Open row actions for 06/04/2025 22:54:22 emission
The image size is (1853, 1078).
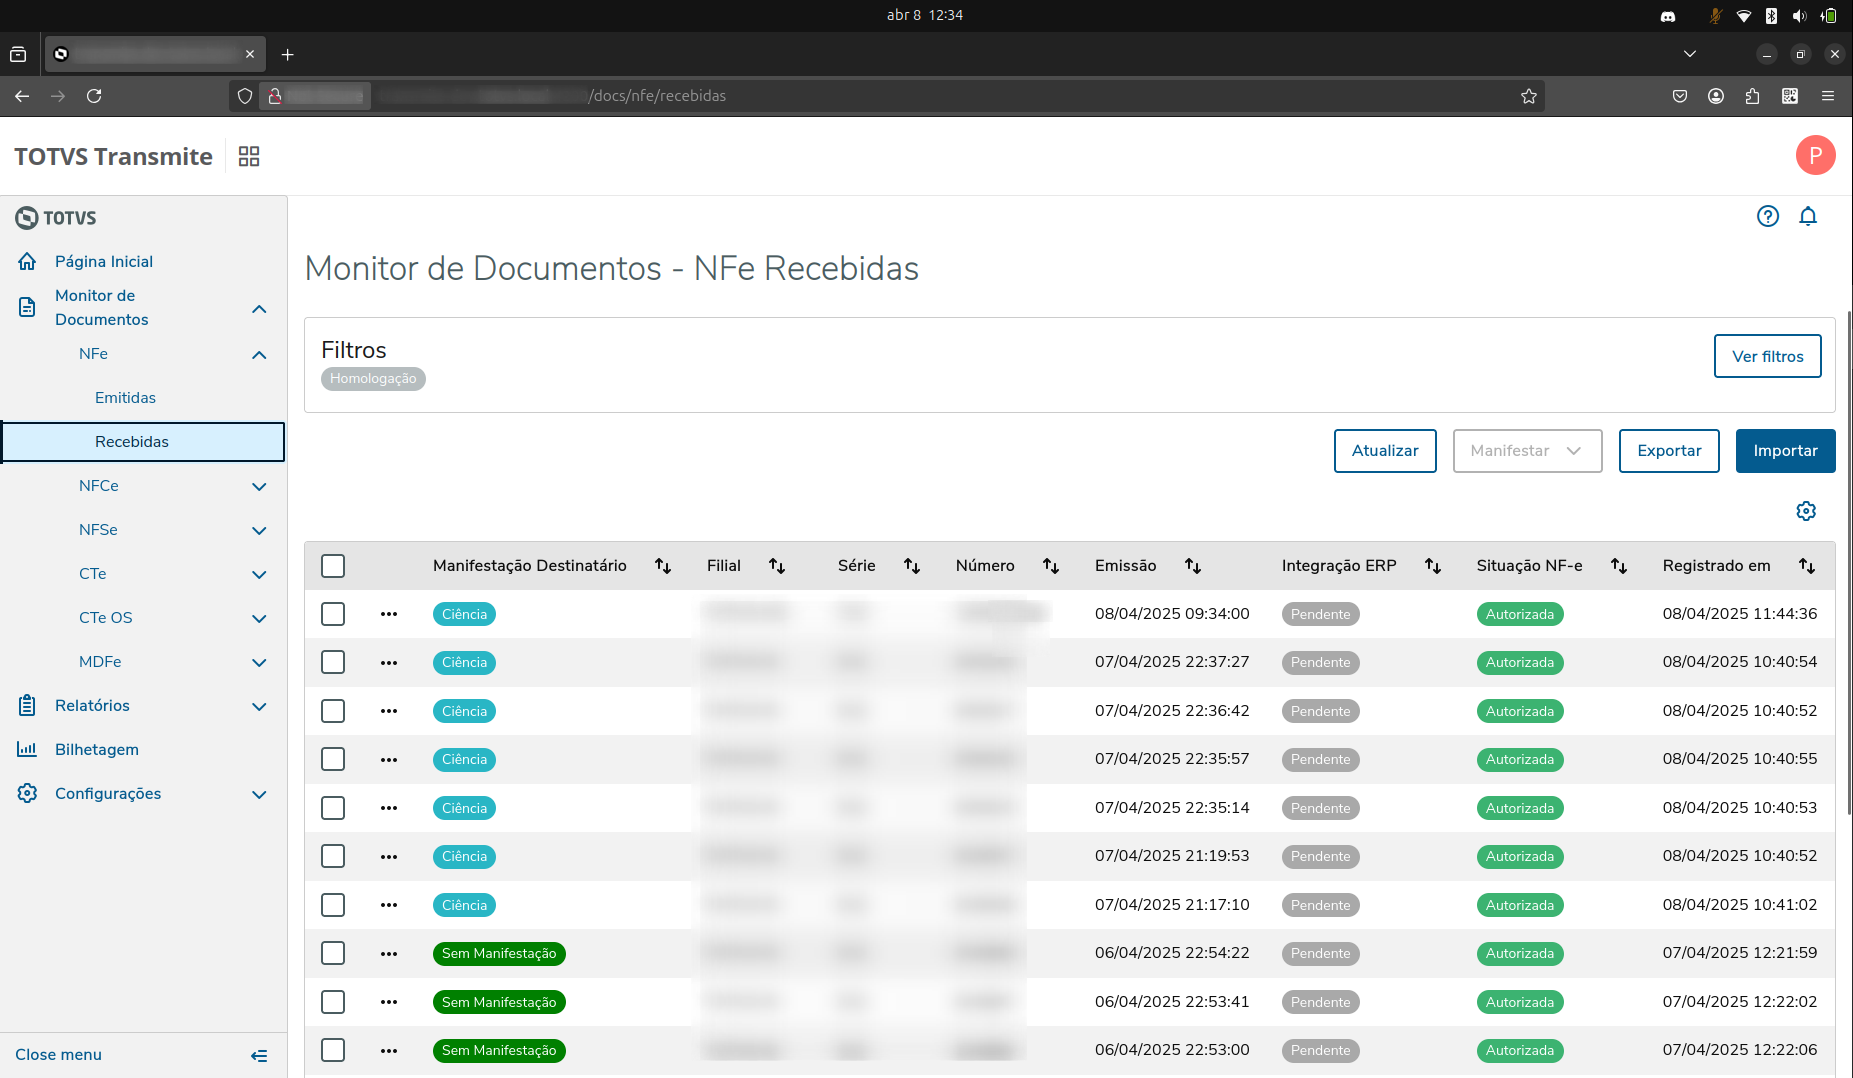389,954
